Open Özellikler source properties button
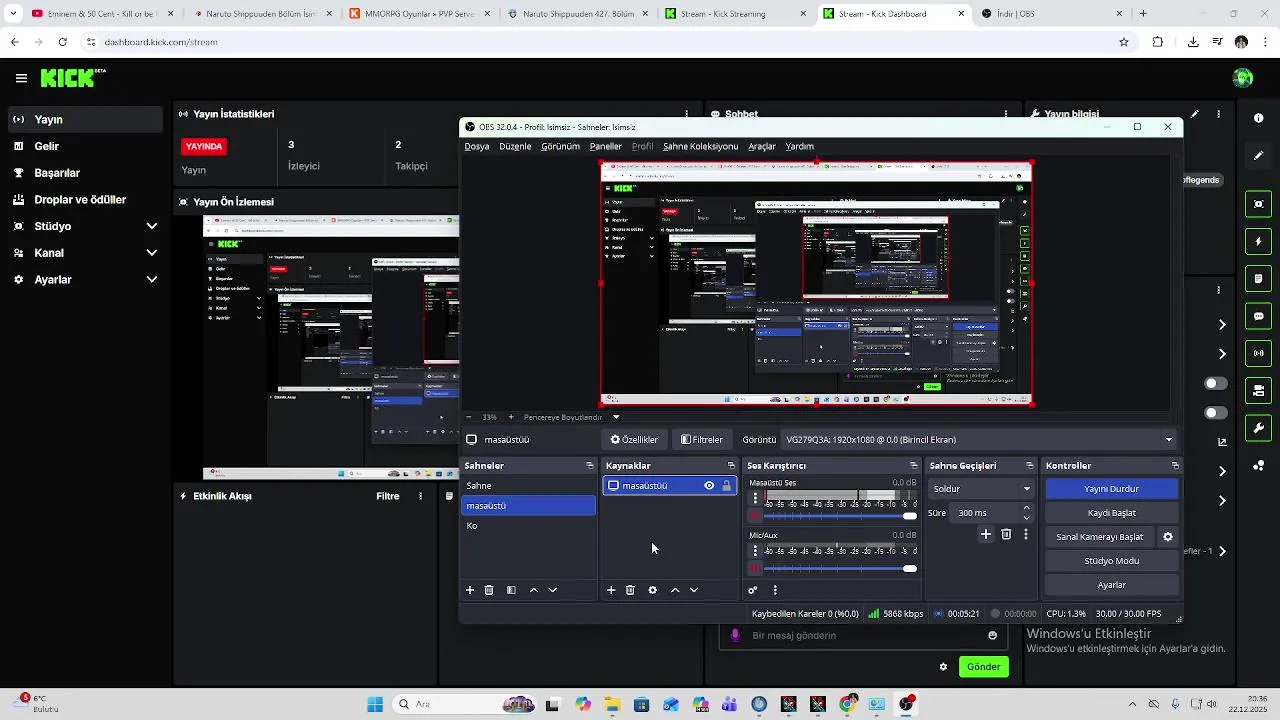This screenshot has width=1280, height=720. (x=634, y=439)
